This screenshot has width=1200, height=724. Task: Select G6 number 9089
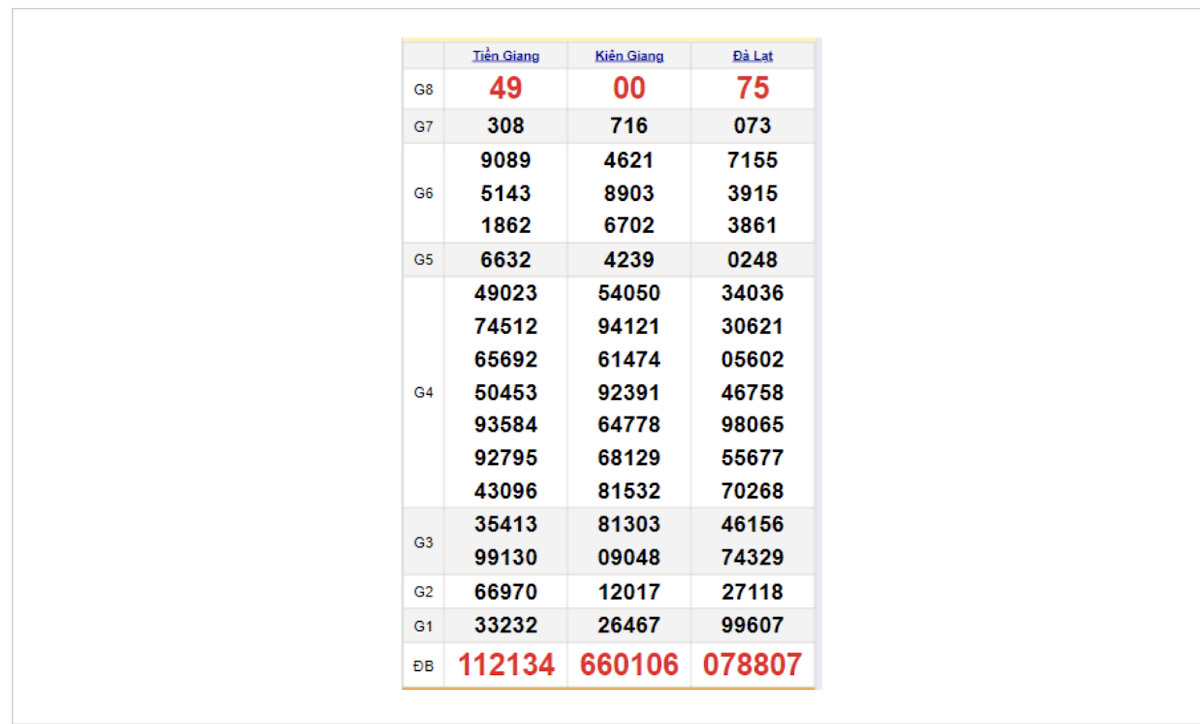(x=506, y=160)
